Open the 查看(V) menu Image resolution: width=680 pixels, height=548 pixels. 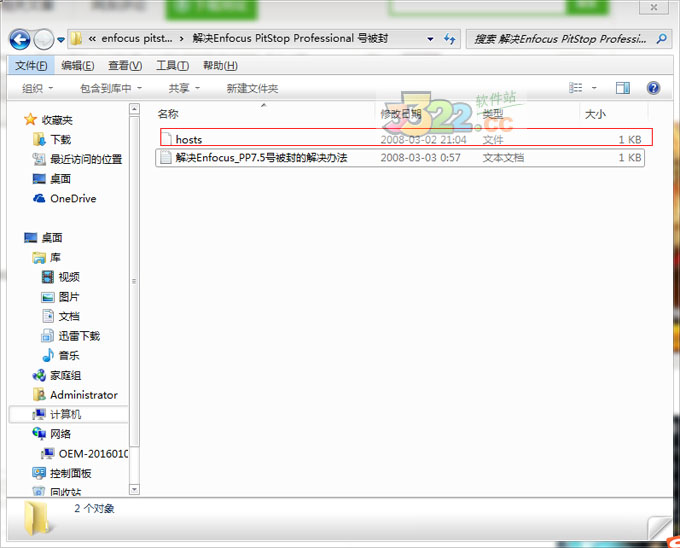coord(125,65)
